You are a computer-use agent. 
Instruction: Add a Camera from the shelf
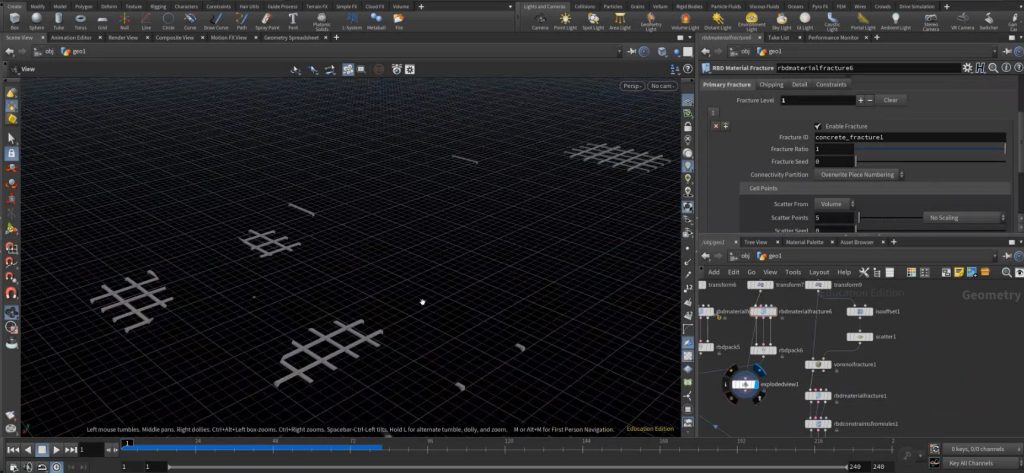point(540,21)
